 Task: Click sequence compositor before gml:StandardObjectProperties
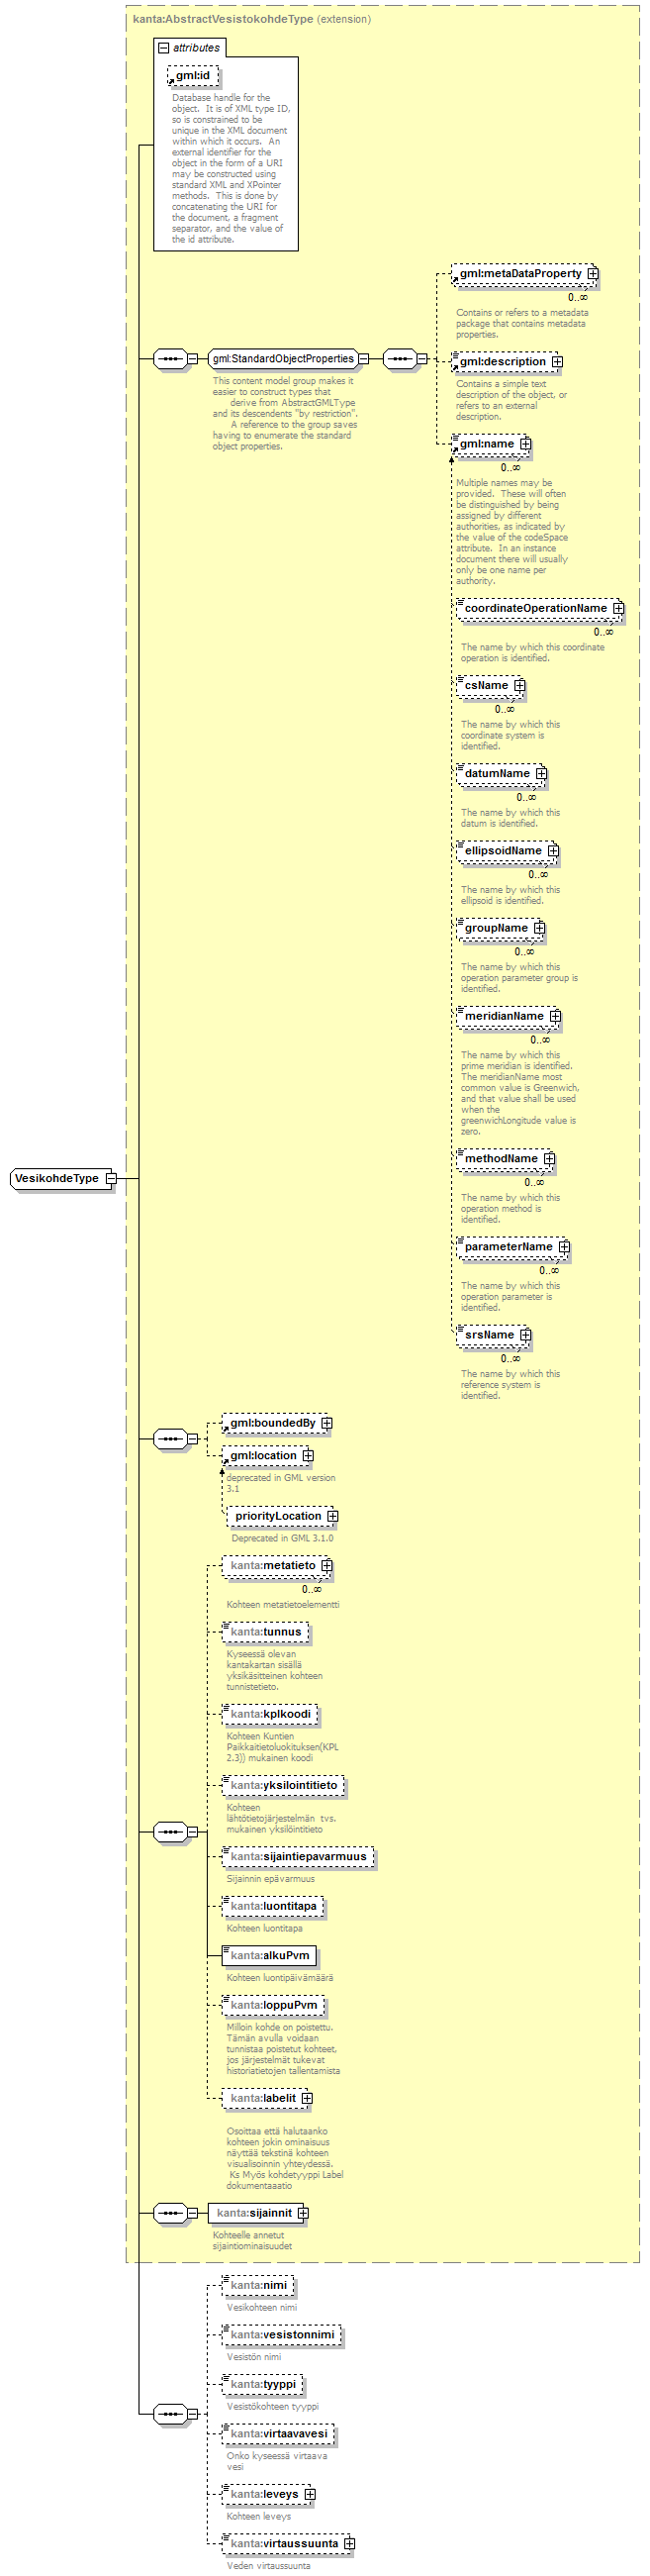170,358
